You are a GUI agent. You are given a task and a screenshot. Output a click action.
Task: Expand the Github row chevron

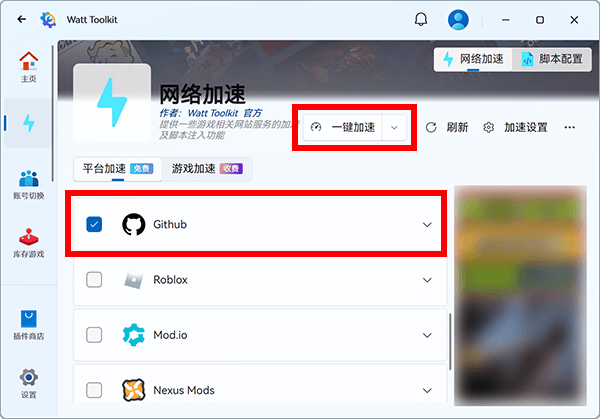[427, 225]
